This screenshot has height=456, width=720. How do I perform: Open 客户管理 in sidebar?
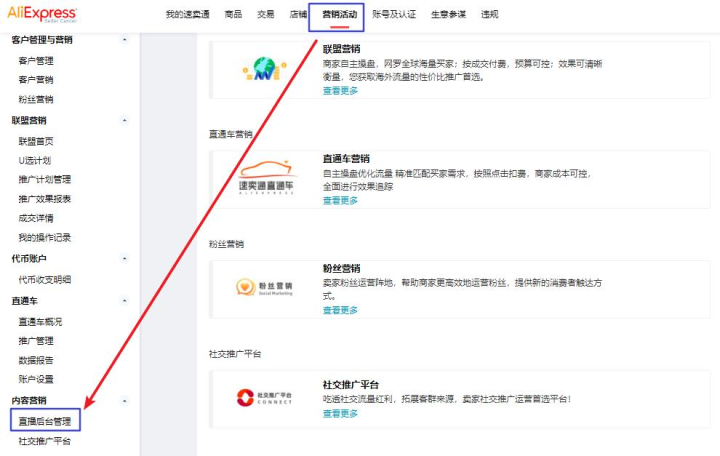(x=36, y=61)
